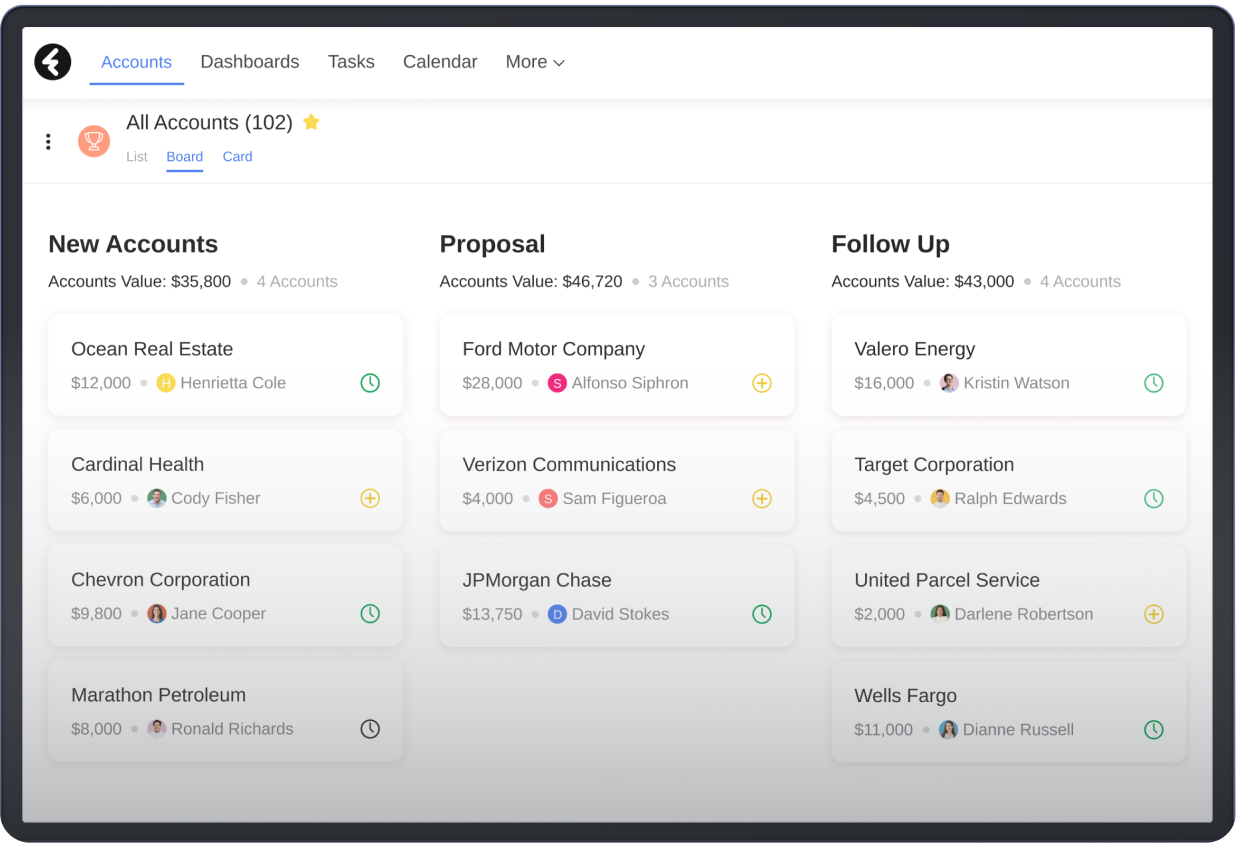Switch to the Card view

tap(237, 156)
